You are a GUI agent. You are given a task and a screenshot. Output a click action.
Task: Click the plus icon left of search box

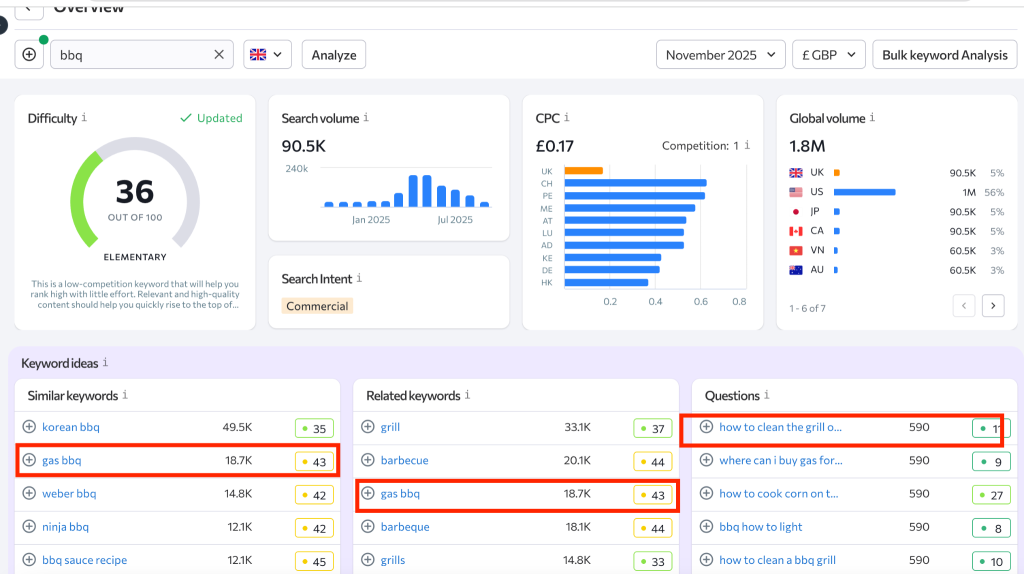[x=29, y=55]
